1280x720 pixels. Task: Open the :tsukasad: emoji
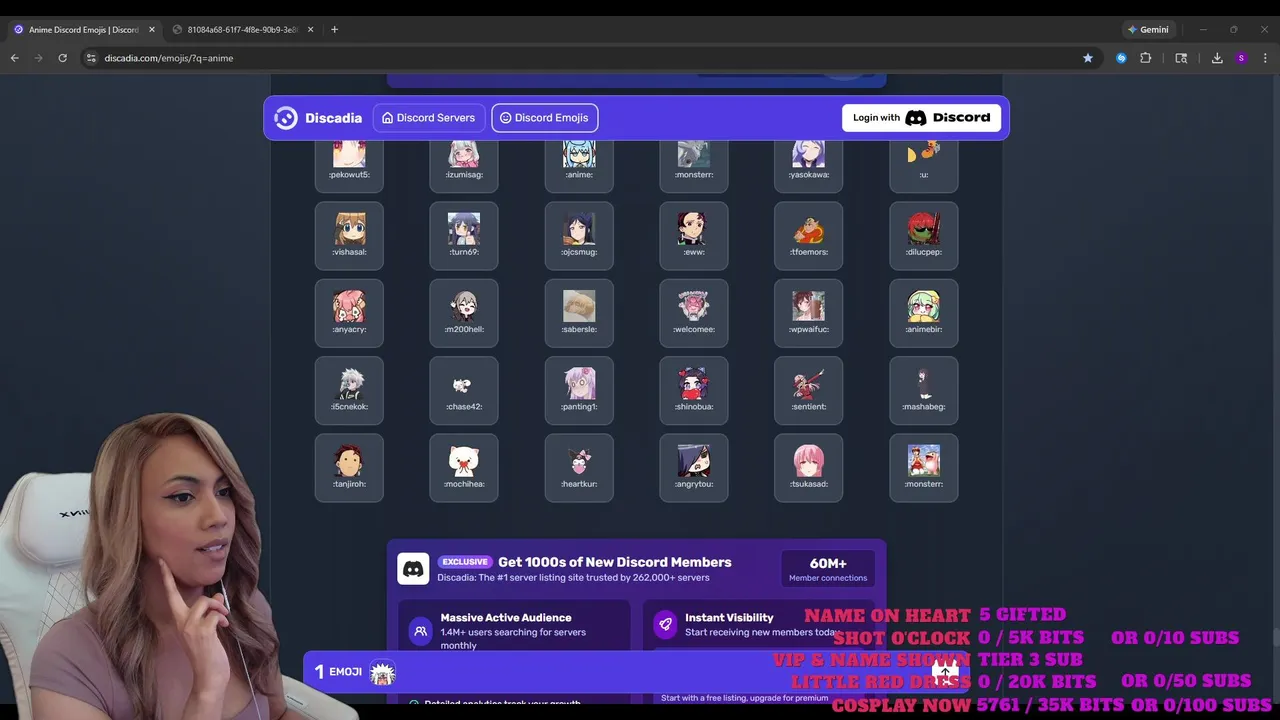[x=809, y=467]
